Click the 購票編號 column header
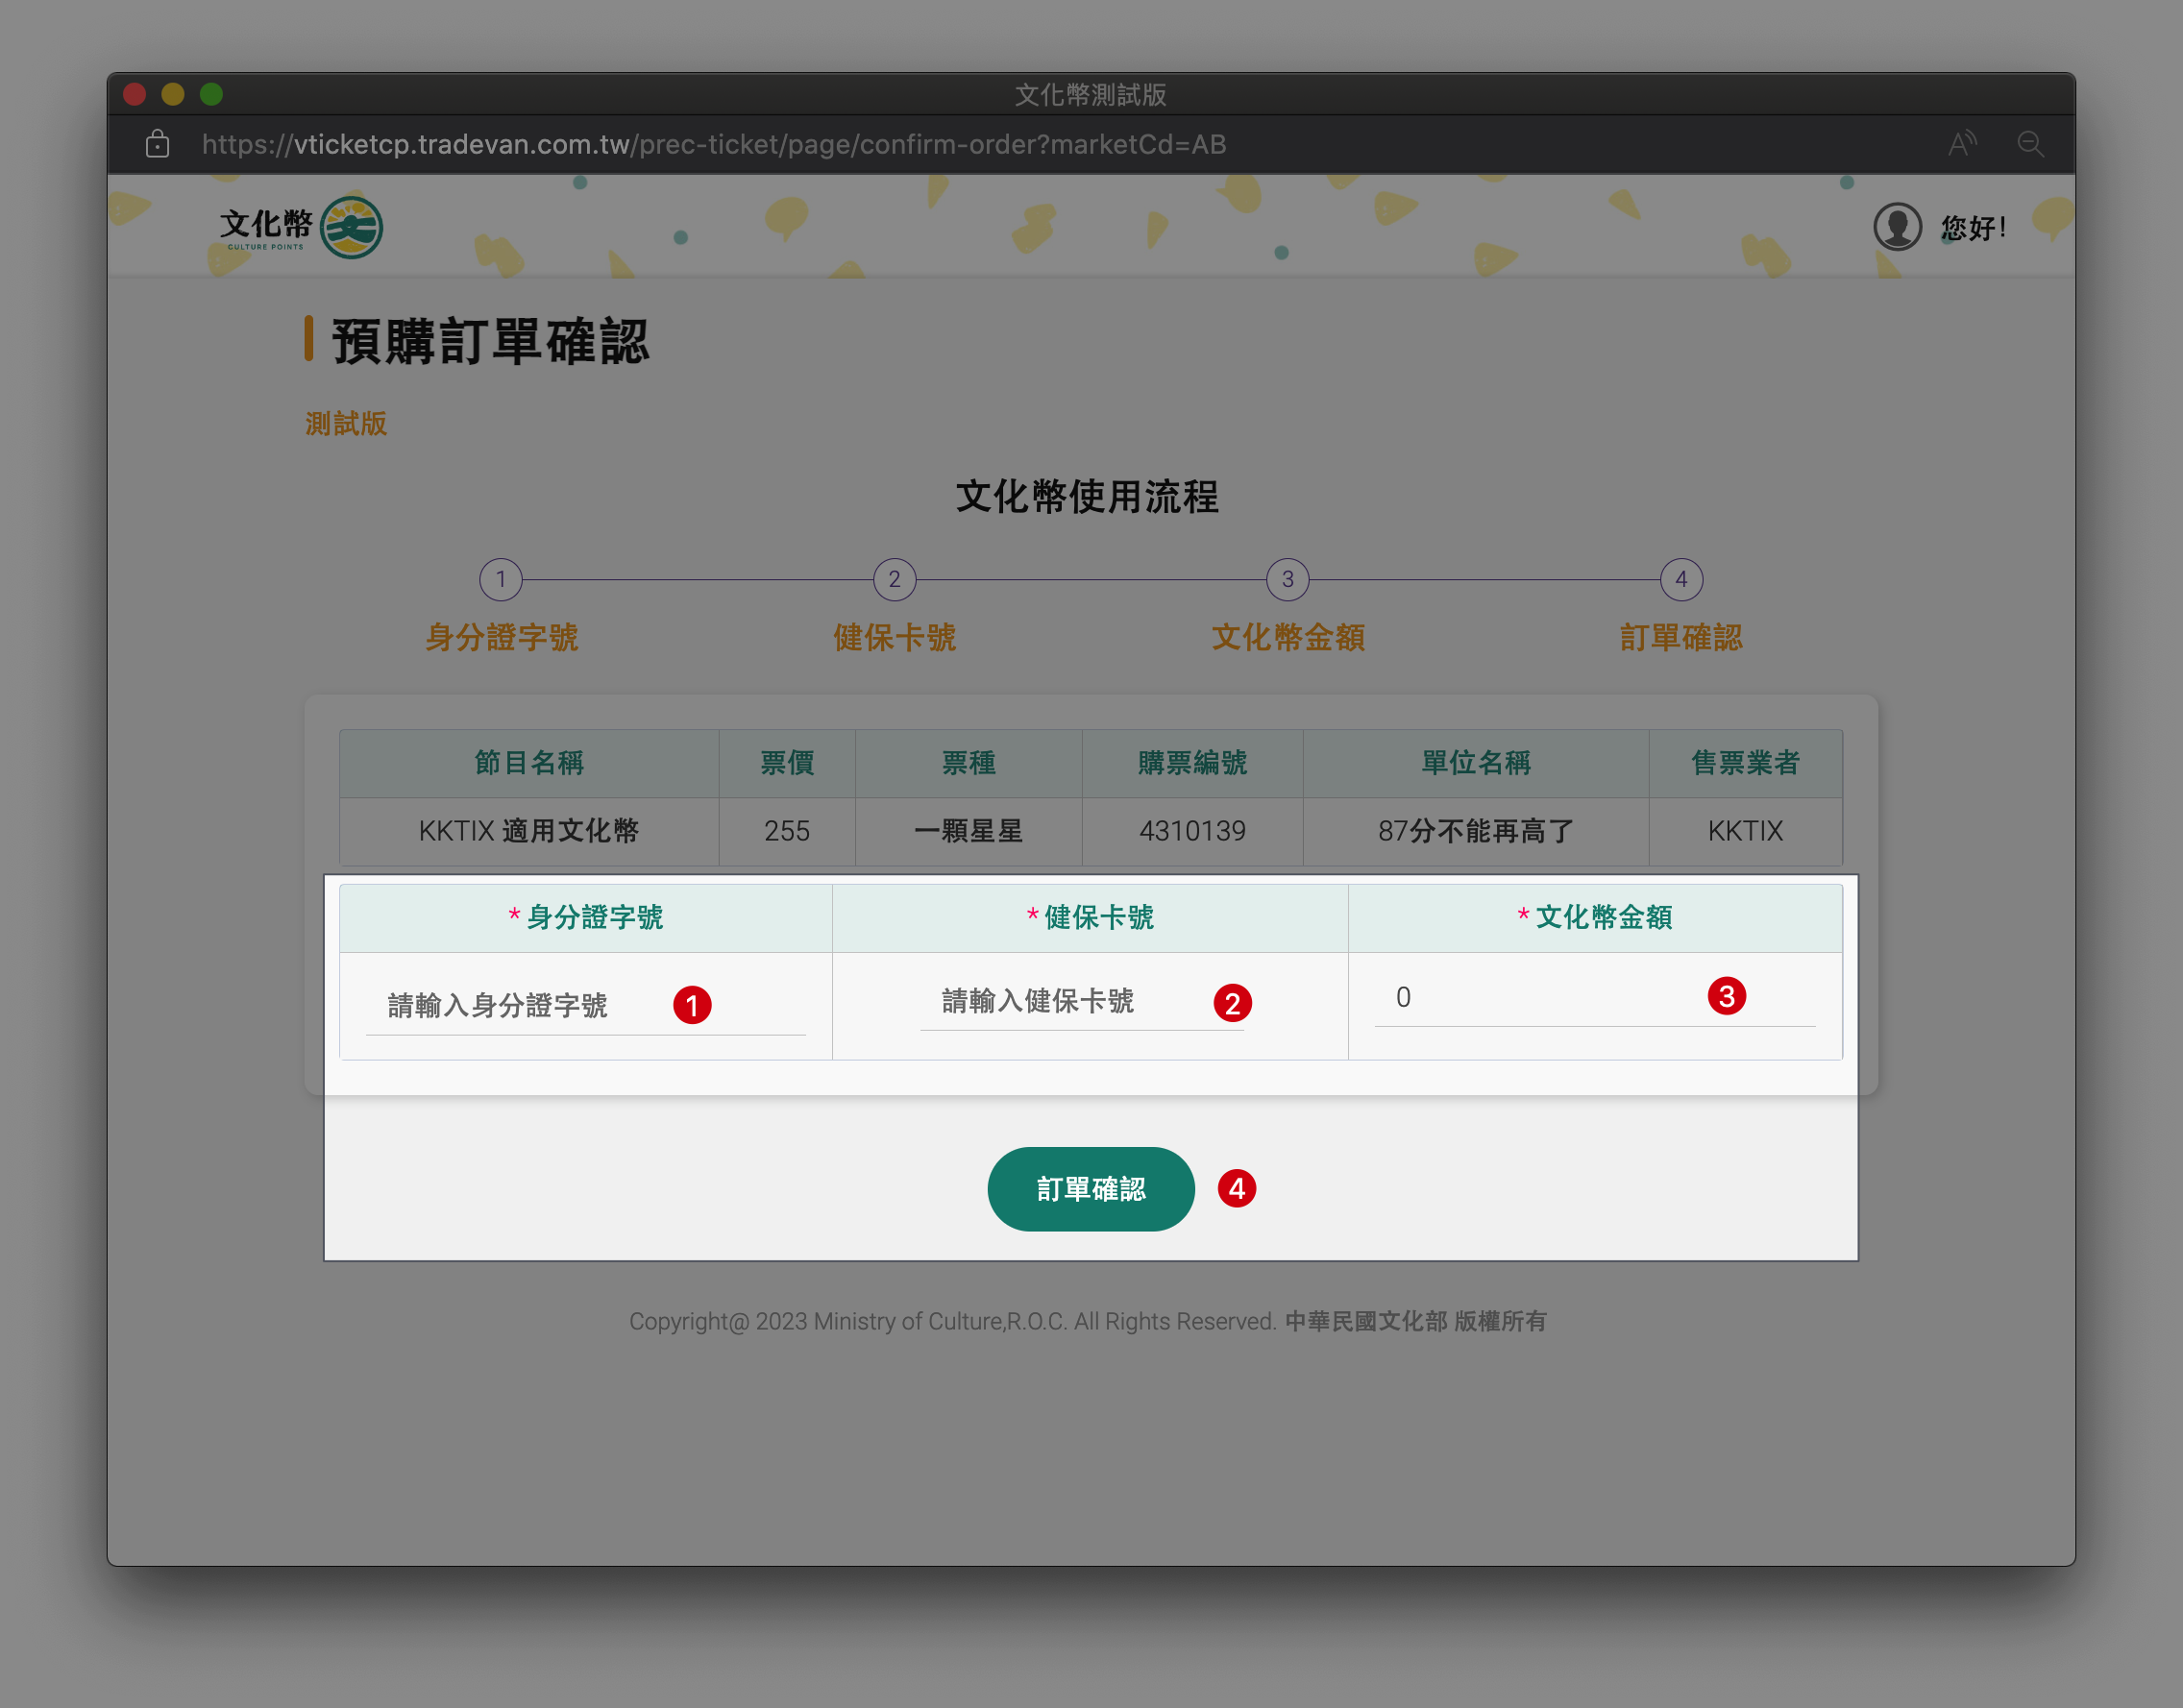The width and height of the screenshot is (2183, 1708). click(x=1192, y=763)
